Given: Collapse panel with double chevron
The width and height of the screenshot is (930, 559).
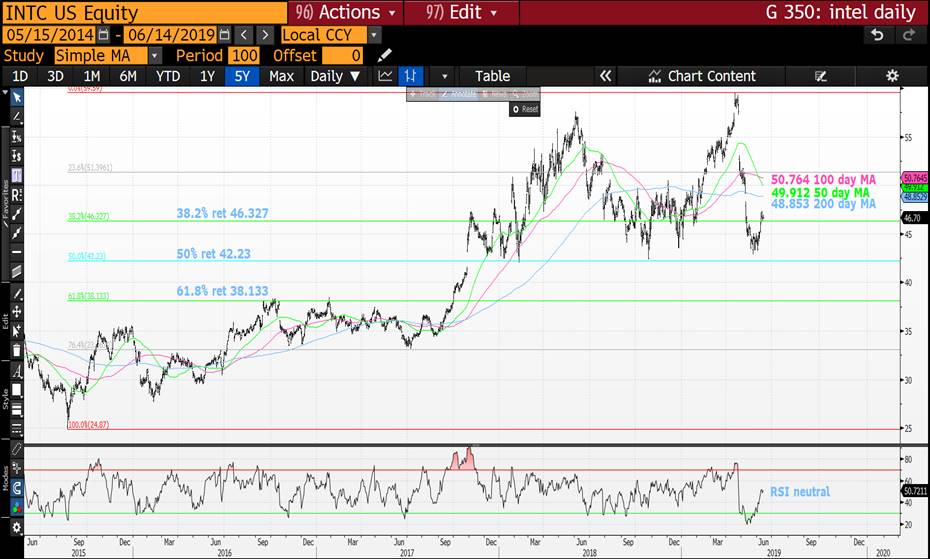Looking at the screenshot, I should pyautogui.click(x=605, y=76).
